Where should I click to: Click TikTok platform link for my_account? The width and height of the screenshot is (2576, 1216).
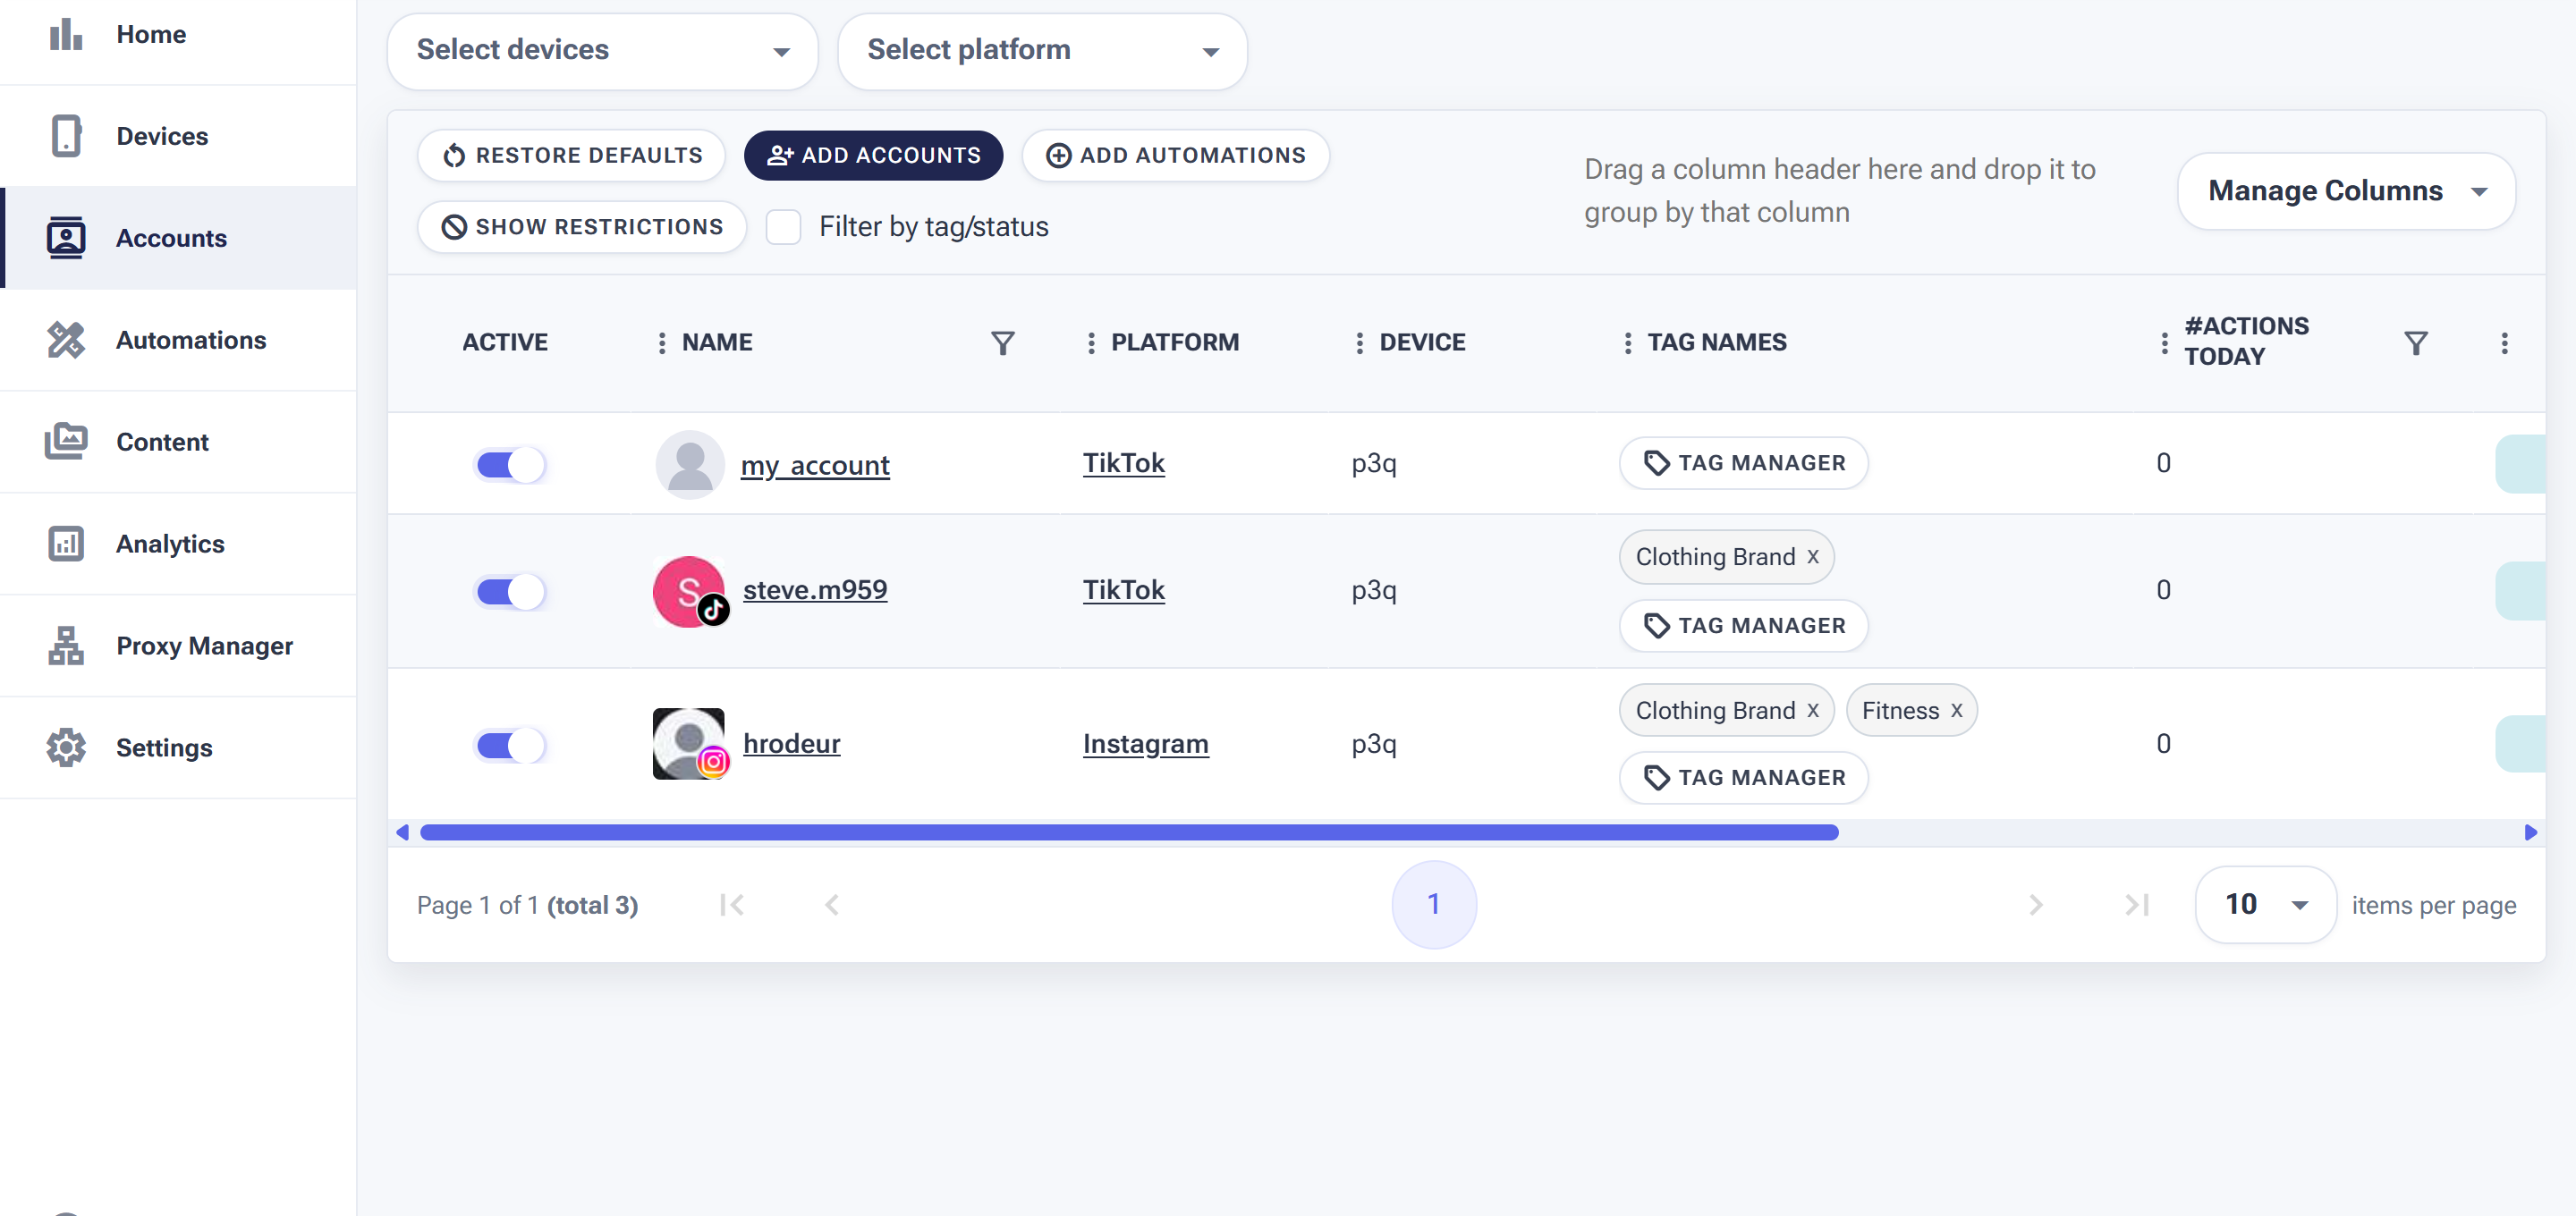(1124, 463)
